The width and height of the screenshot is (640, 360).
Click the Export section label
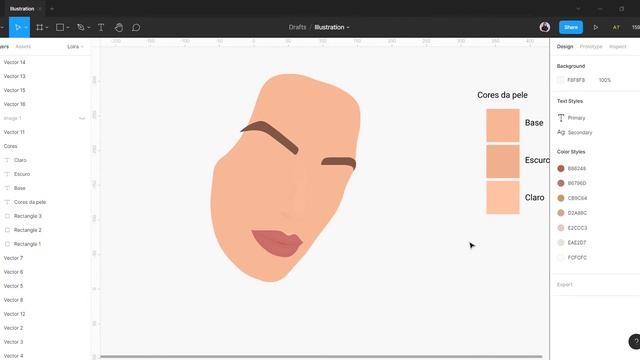(564, 284)
